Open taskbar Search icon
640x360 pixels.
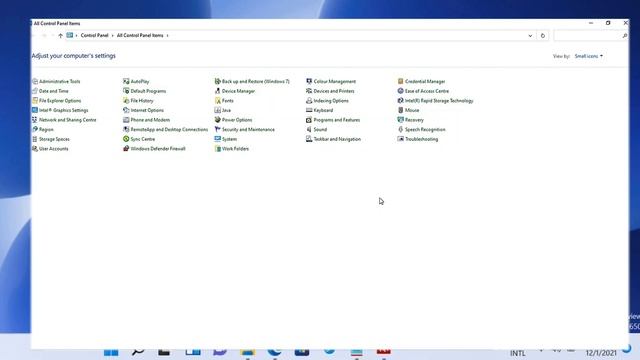click(x=138, y=352)
